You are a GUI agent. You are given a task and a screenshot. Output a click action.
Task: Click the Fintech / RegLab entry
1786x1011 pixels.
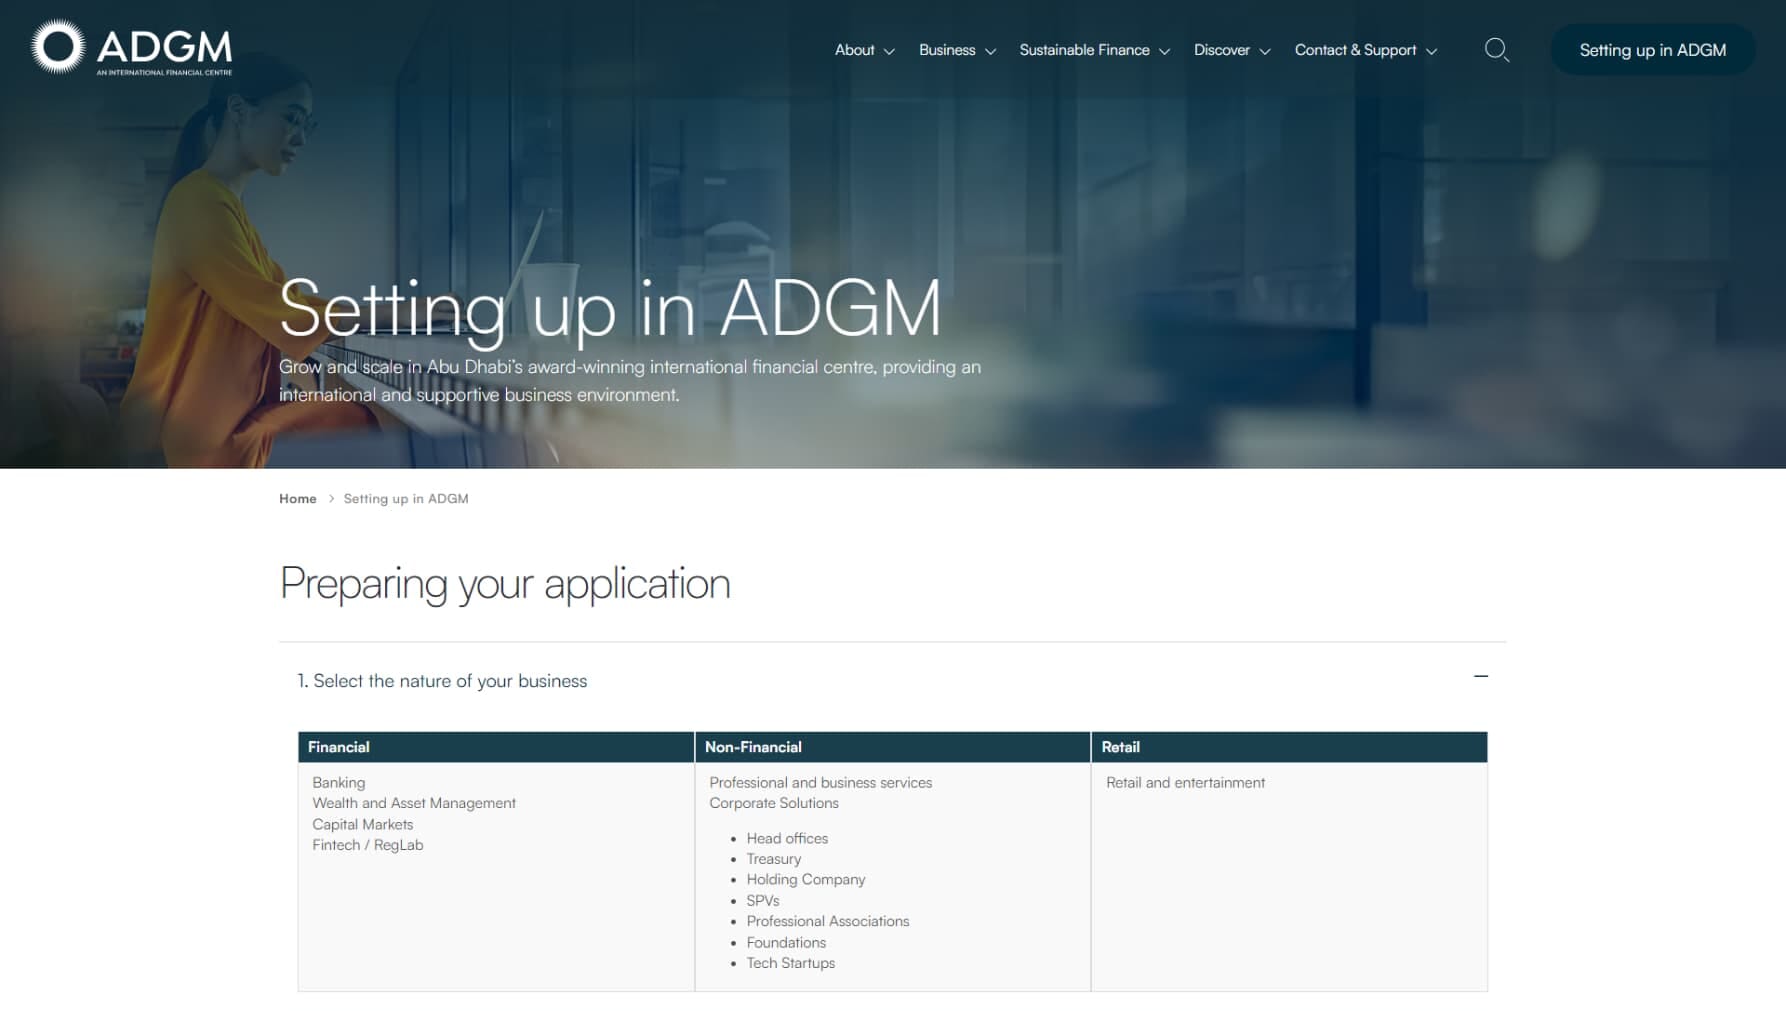[x=367, y=845]
